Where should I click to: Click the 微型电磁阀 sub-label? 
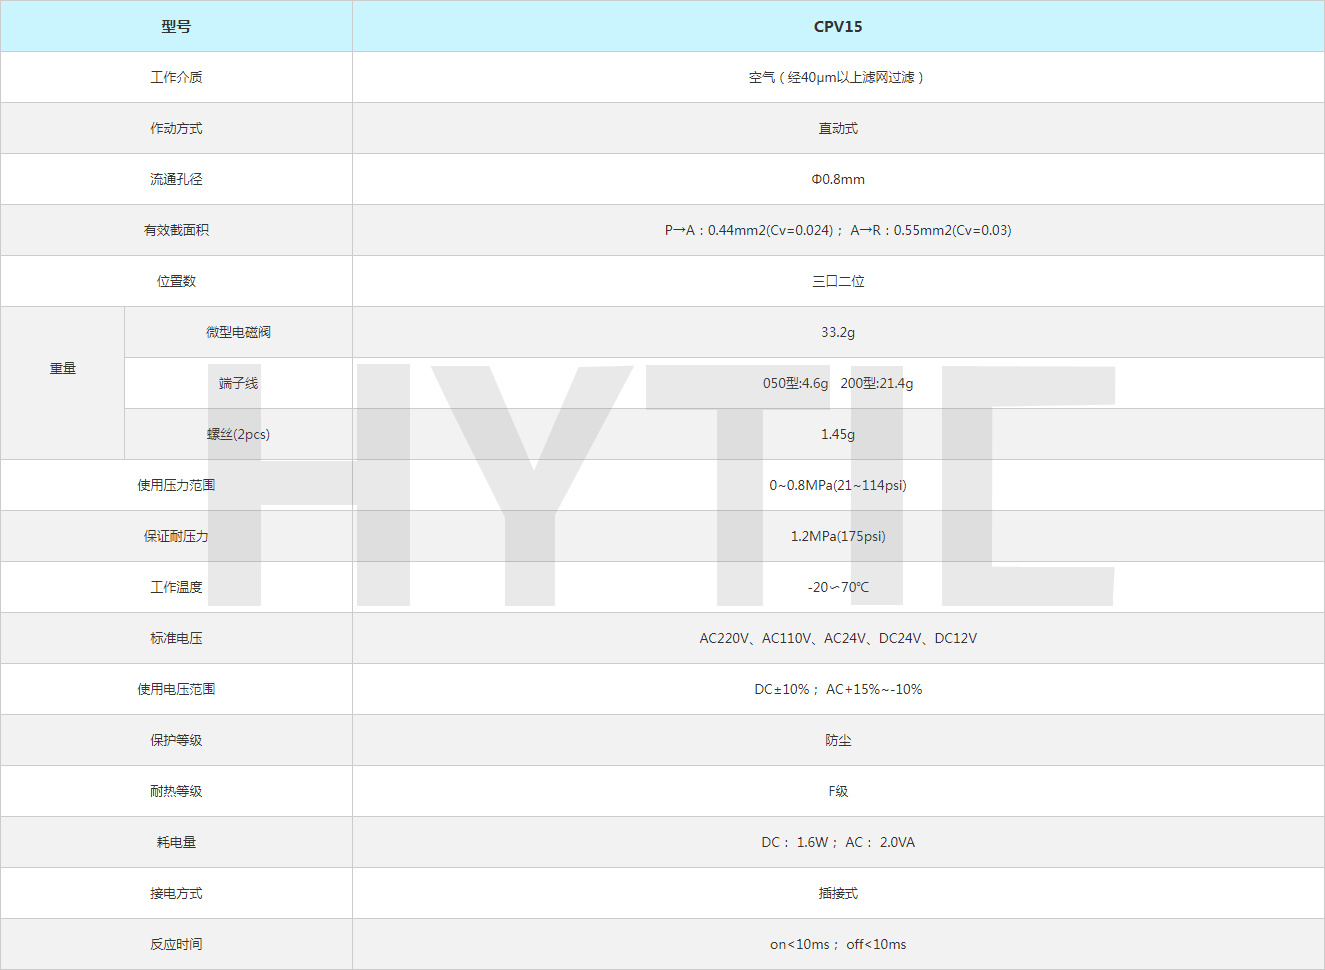coord(238,332)
